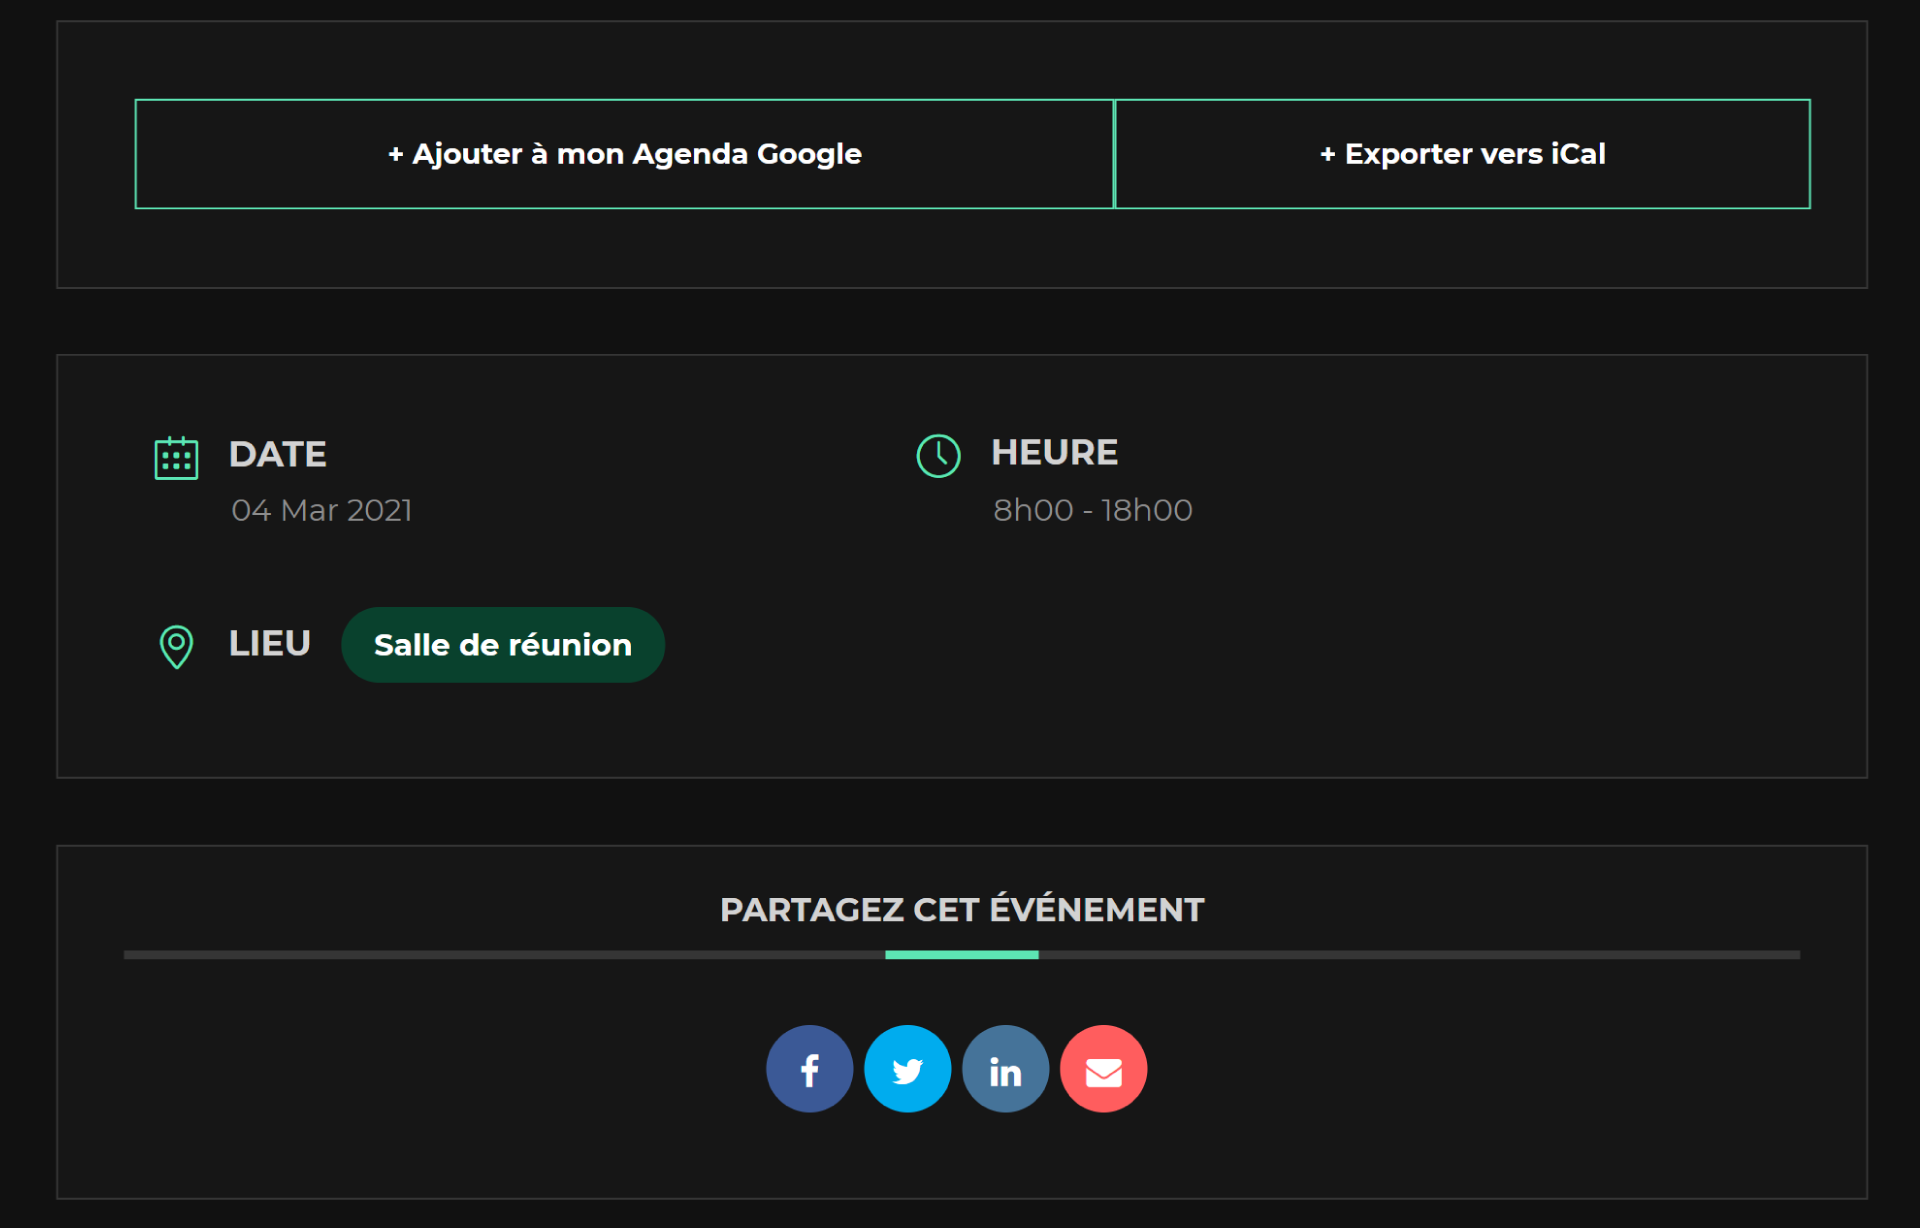Add event to Google Agenda
The height and width of the screenshot is (1228, 1920).
point(624,154)
